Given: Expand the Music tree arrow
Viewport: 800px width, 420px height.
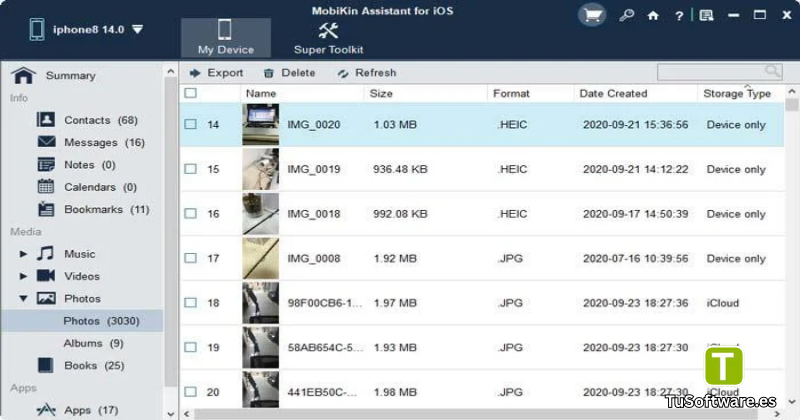Looking at the screenshot, I should (x=23, y=254).
